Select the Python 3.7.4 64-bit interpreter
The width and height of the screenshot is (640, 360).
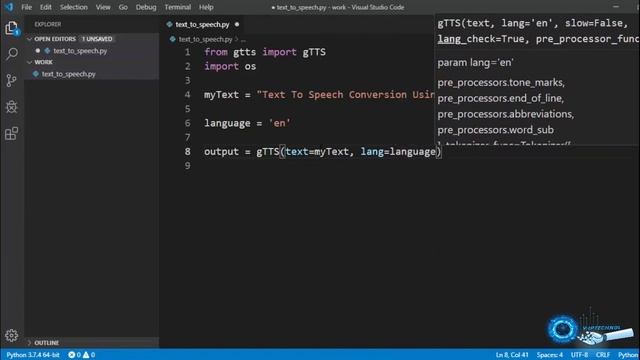[33, 355]
